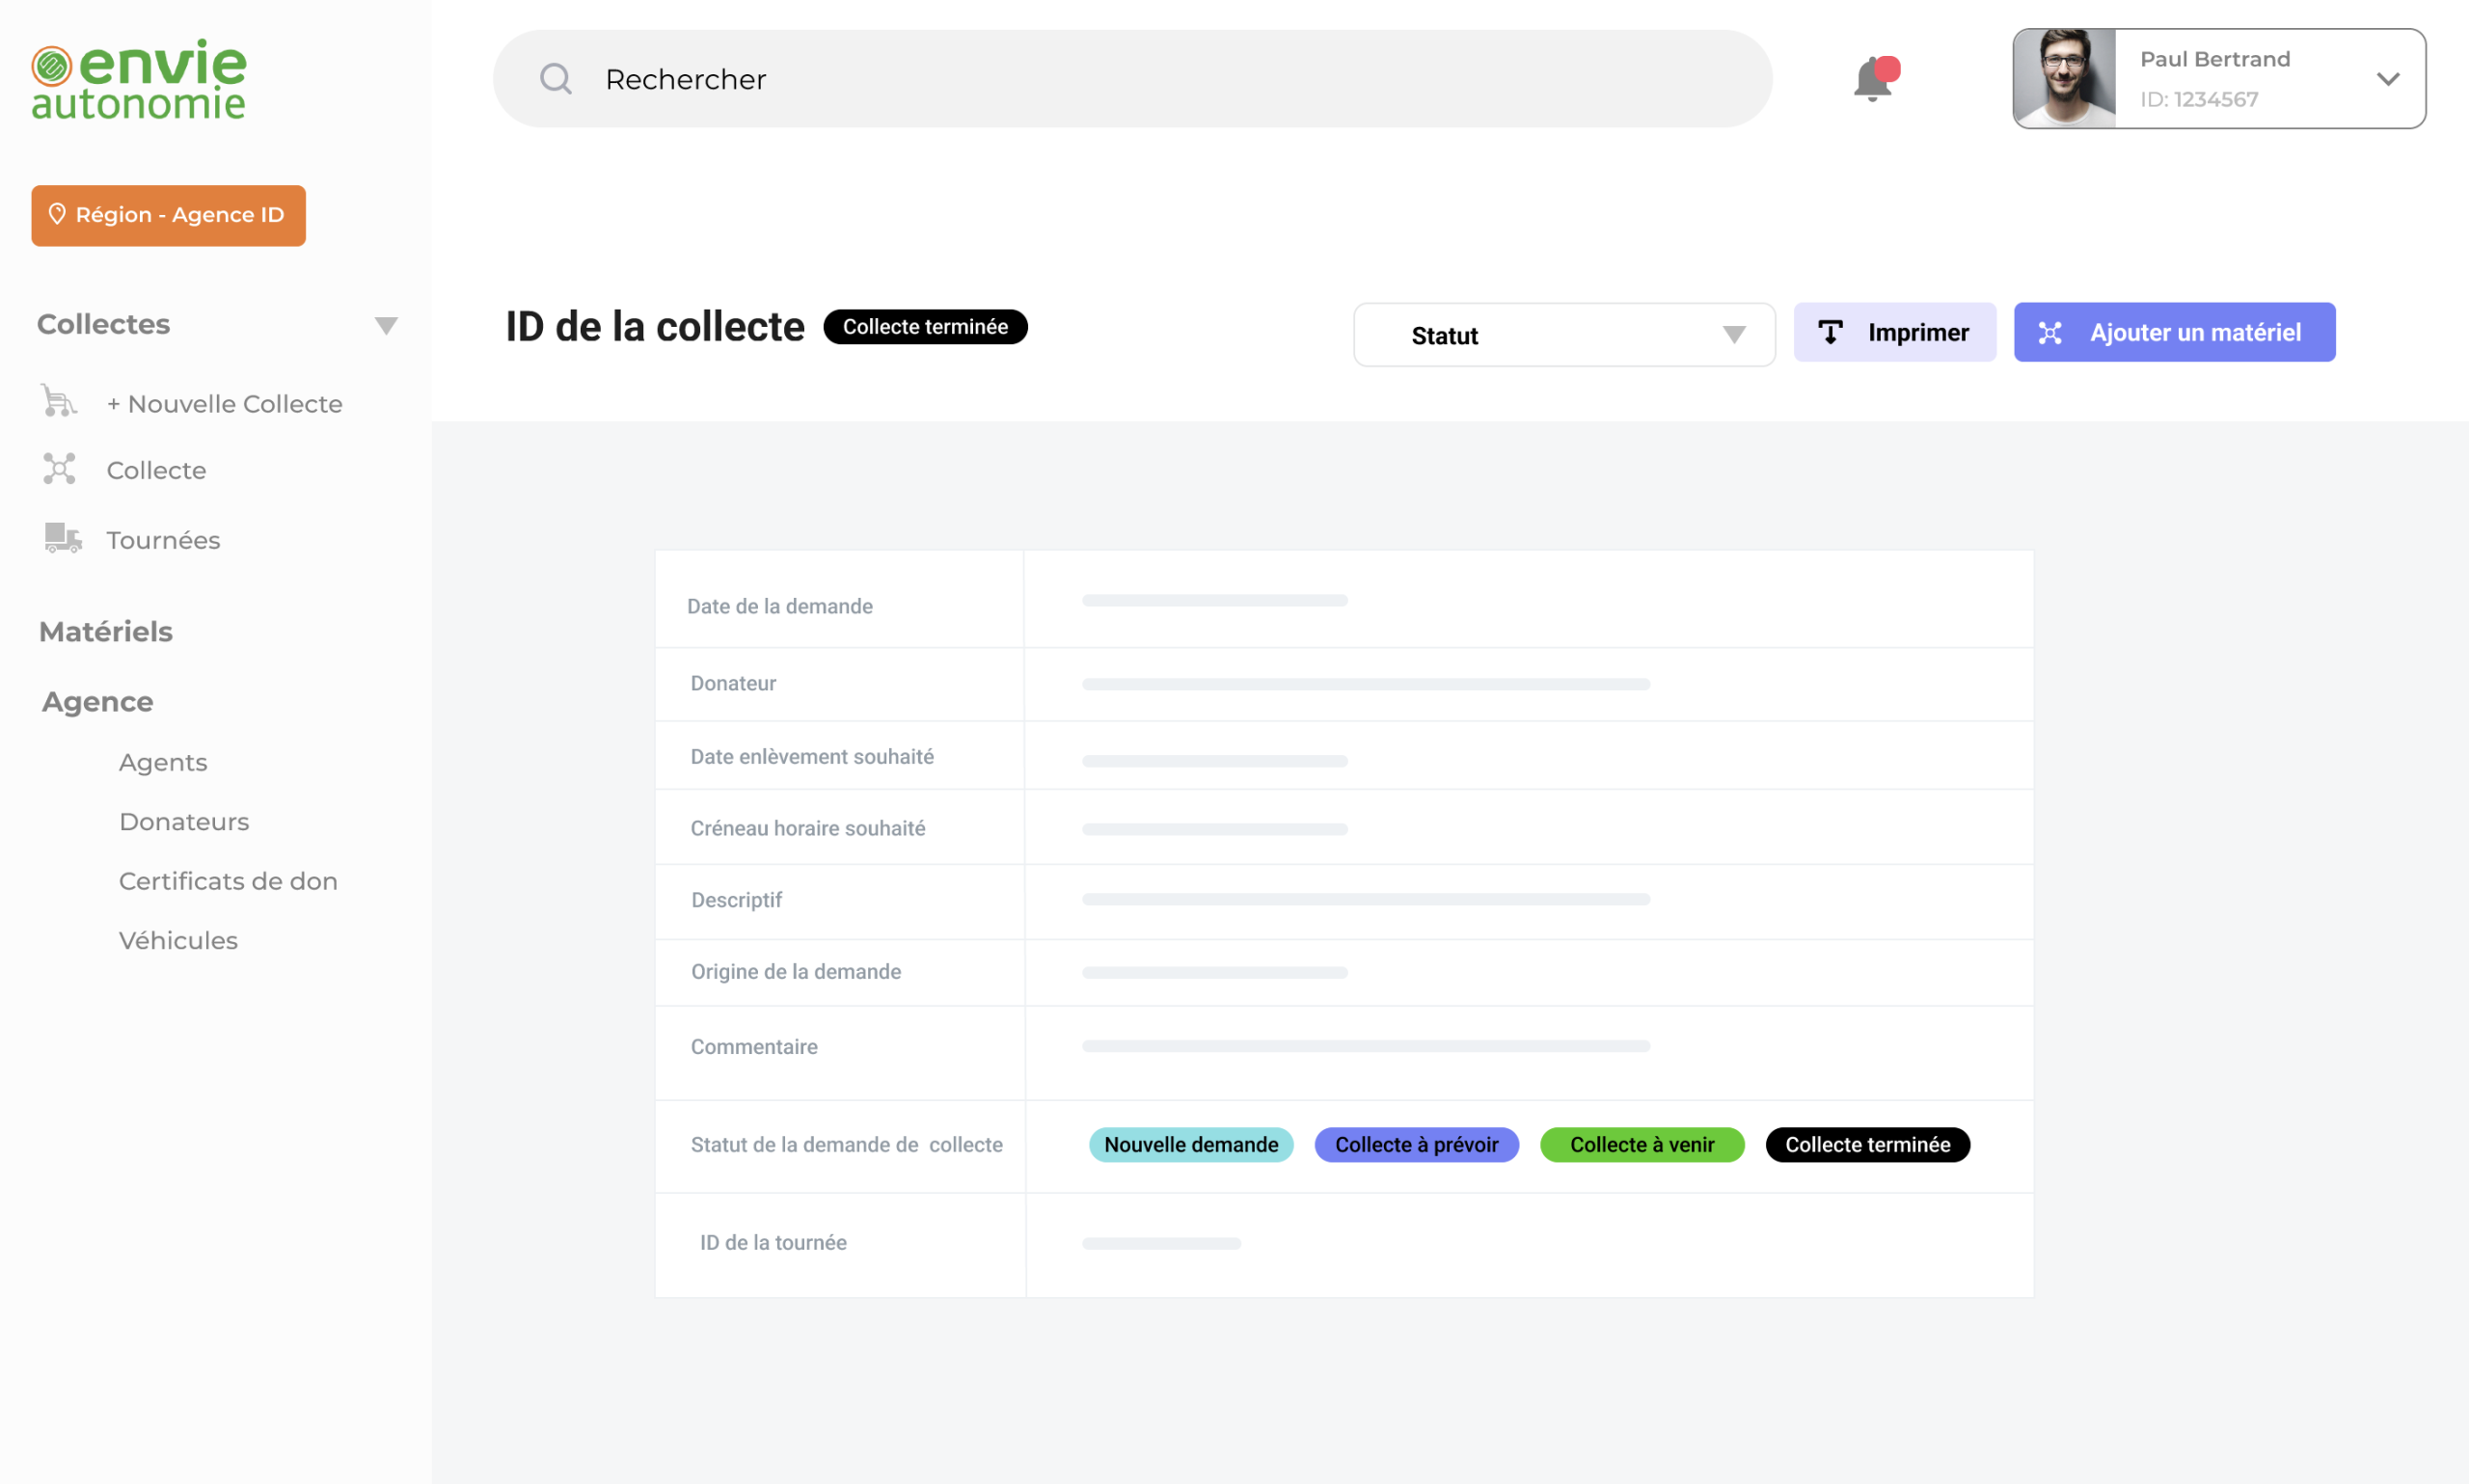Click the envie autonomie logo
Image resolution: width=2469 pixels, height=1484 pixels.
pos(137,79)
